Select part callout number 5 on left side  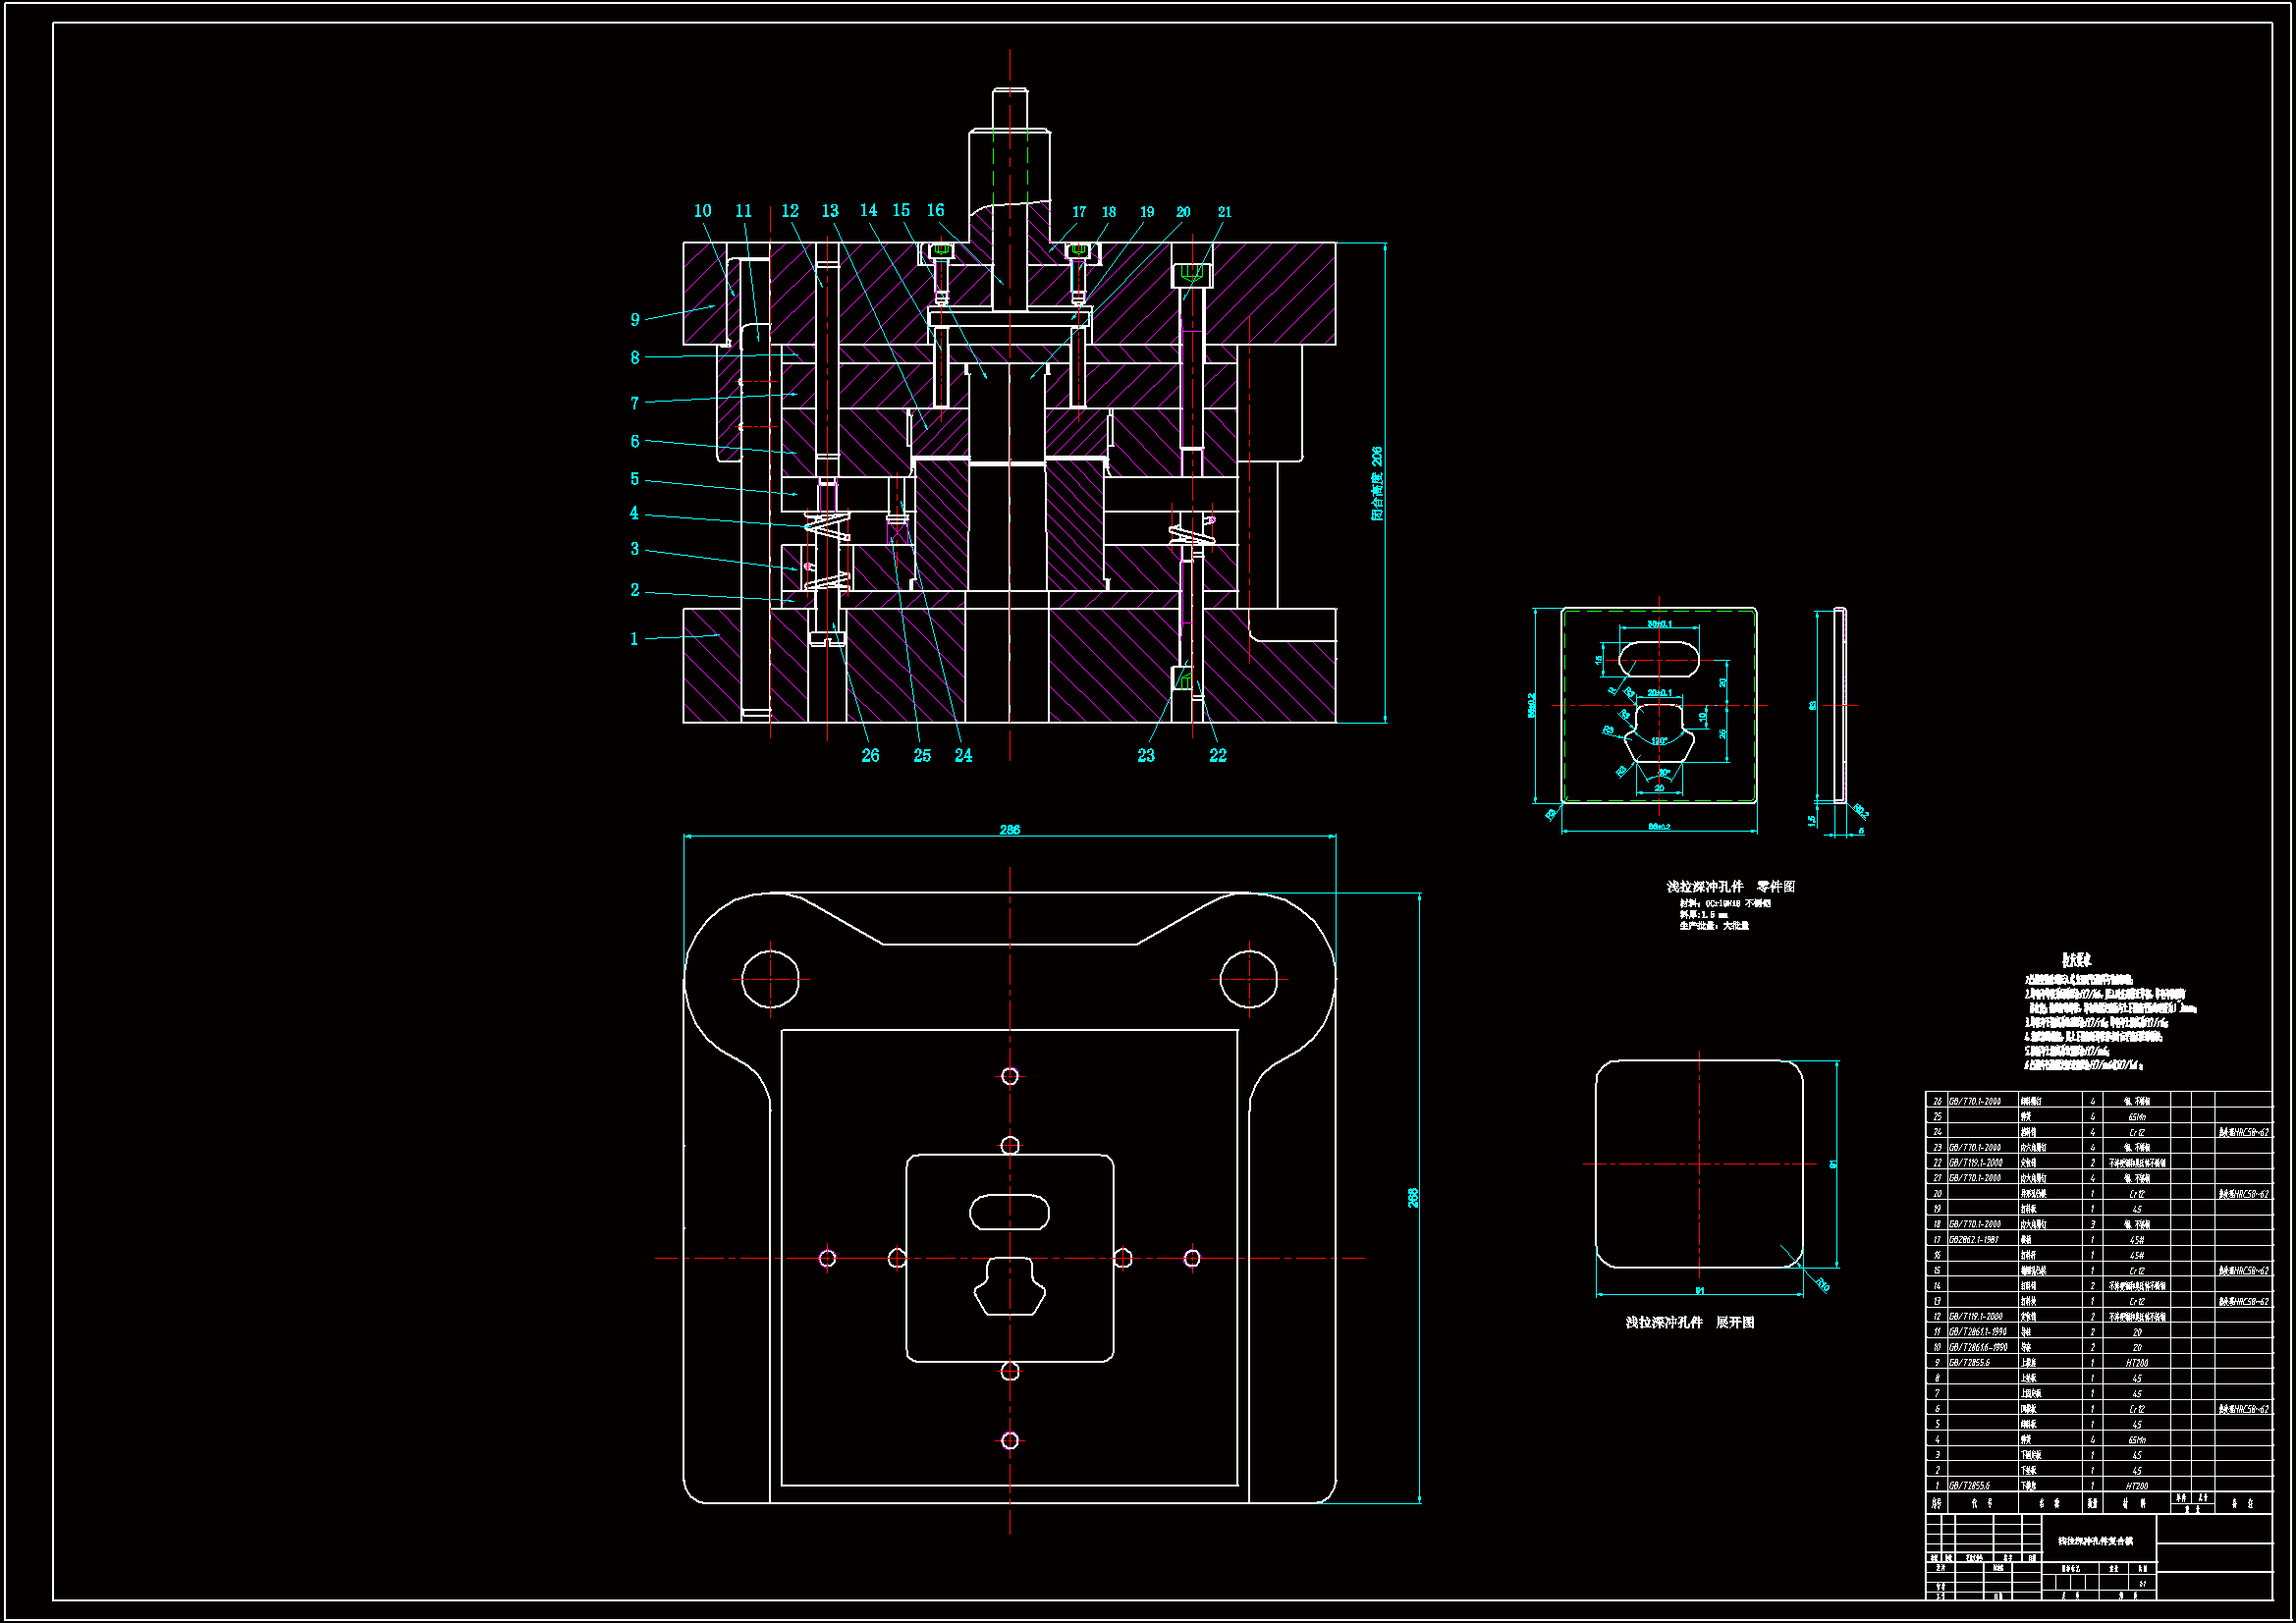click(634, 479)
